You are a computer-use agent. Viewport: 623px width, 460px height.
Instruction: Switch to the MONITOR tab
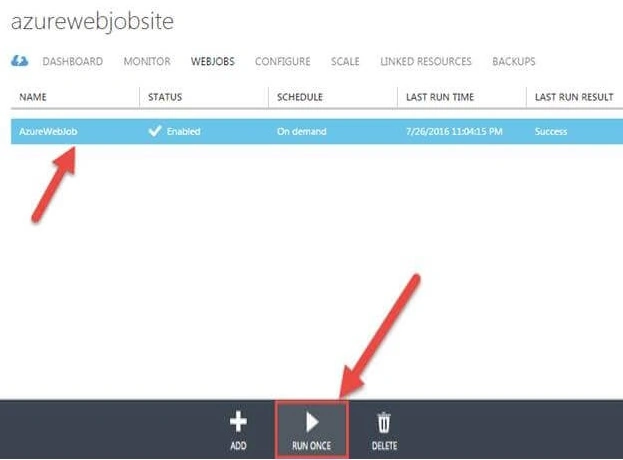pyautogui.click(x=147, y=62)
